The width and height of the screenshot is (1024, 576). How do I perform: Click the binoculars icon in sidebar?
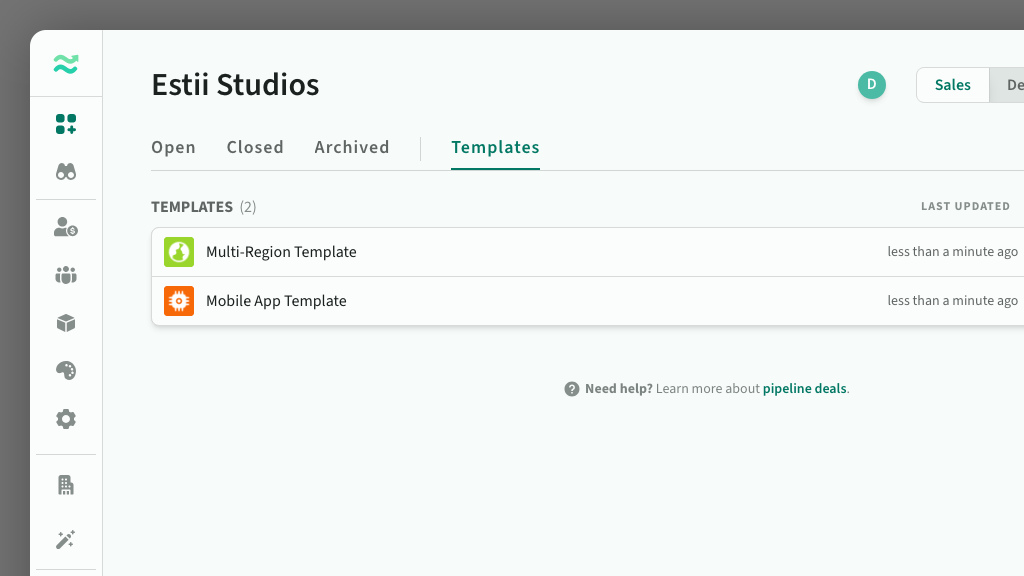[66, 172]
